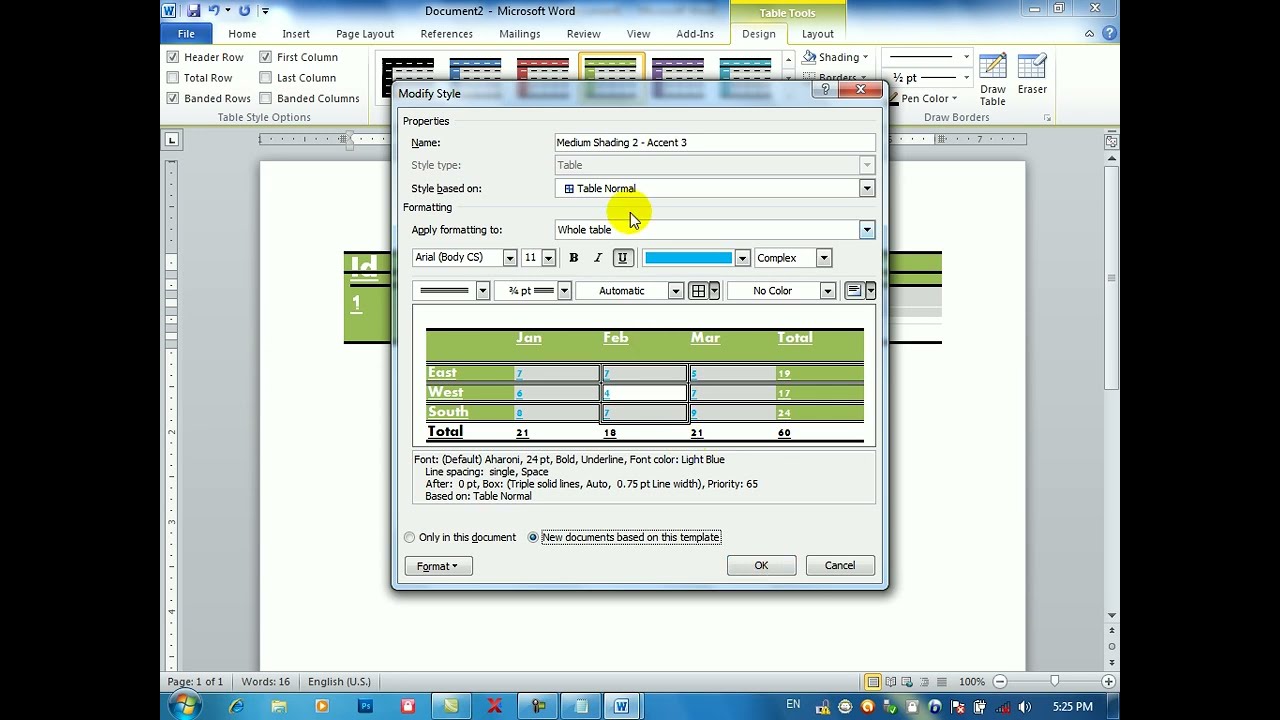
Task: Switch to the Page Layout tab
Action: 365,34
